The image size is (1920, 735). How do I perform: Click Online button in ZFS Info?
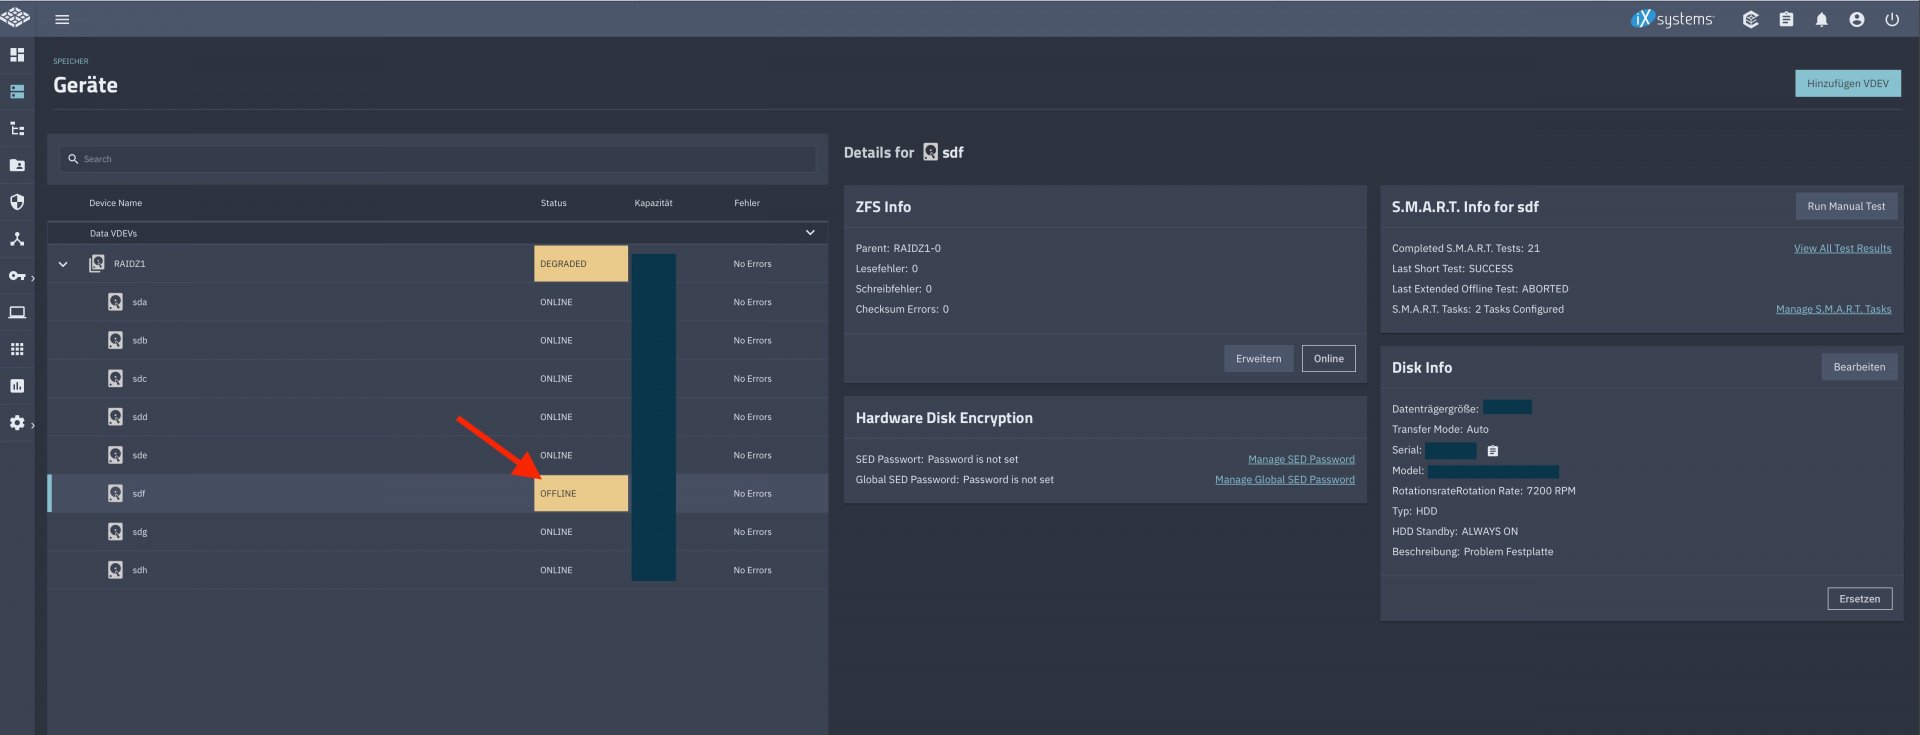(x=1328, y=359)
